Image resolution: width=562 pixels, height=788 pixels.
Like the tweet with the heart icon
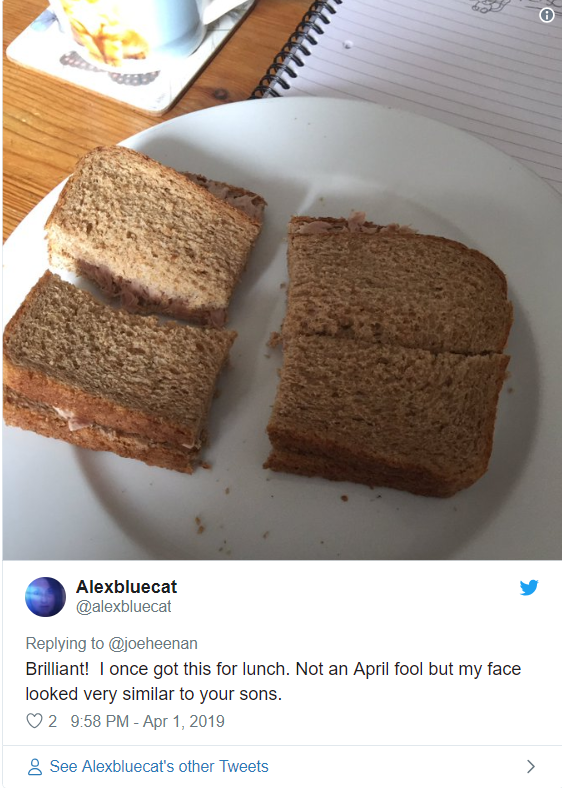(x=34, y=721)
